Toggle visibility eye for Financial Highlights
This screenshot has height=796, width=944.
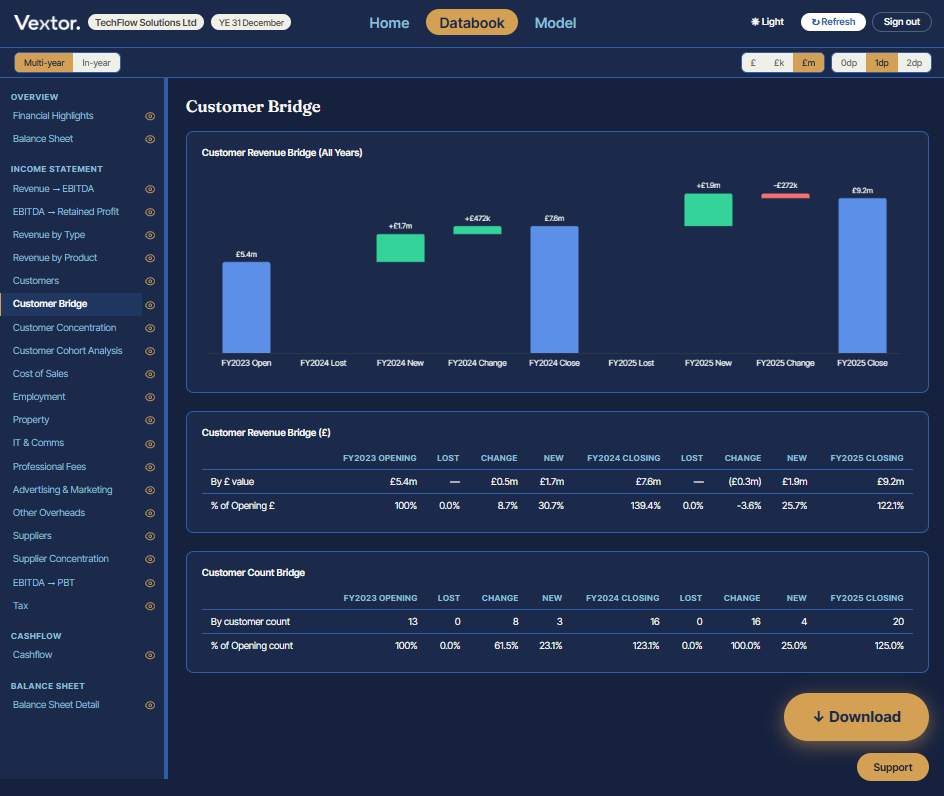[151, 116]
